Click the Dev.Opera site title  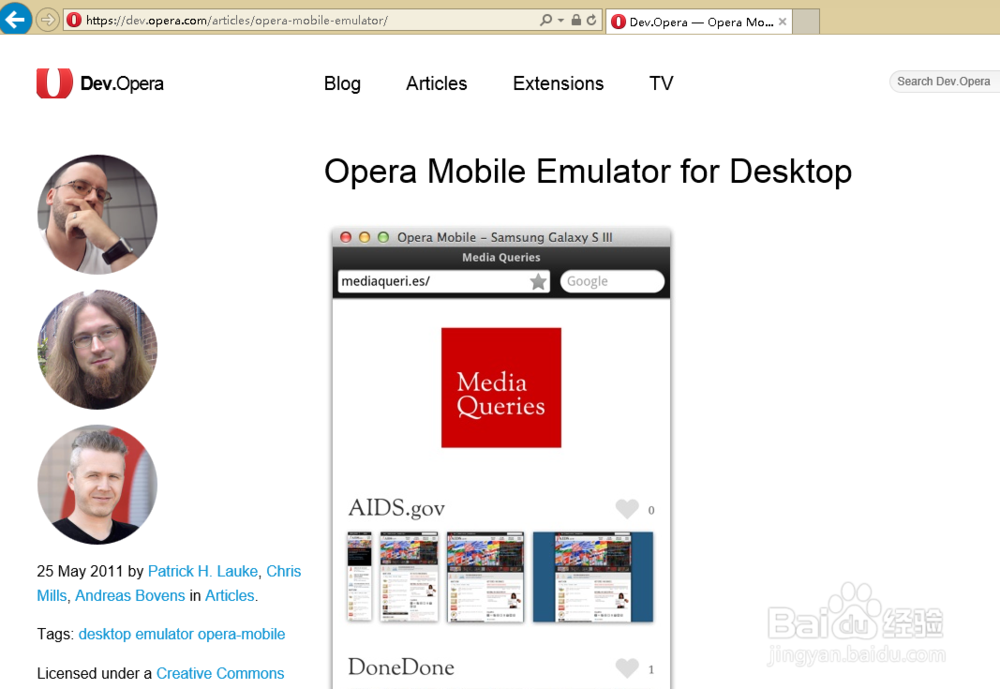[x=122, y=84]
